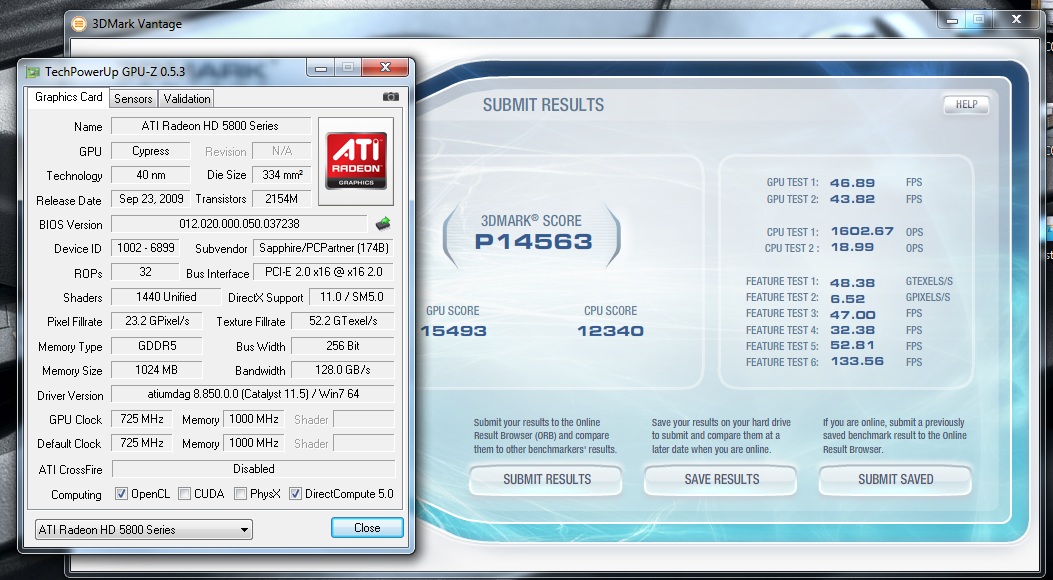Image resolution: width=1053 pixels, height=580 pixels.
Task: Click the Bandwidth value 128.0 GB/s
Action: click(x=343, y=370)
